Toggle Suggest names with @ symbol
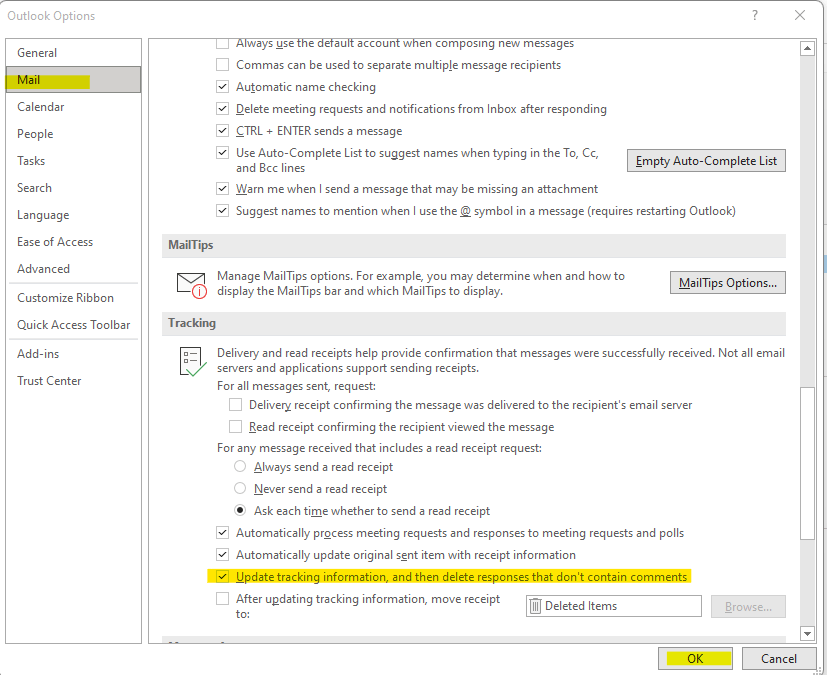Image resolution: width=827 pixels, height=675 pixels. coord(223,211)
